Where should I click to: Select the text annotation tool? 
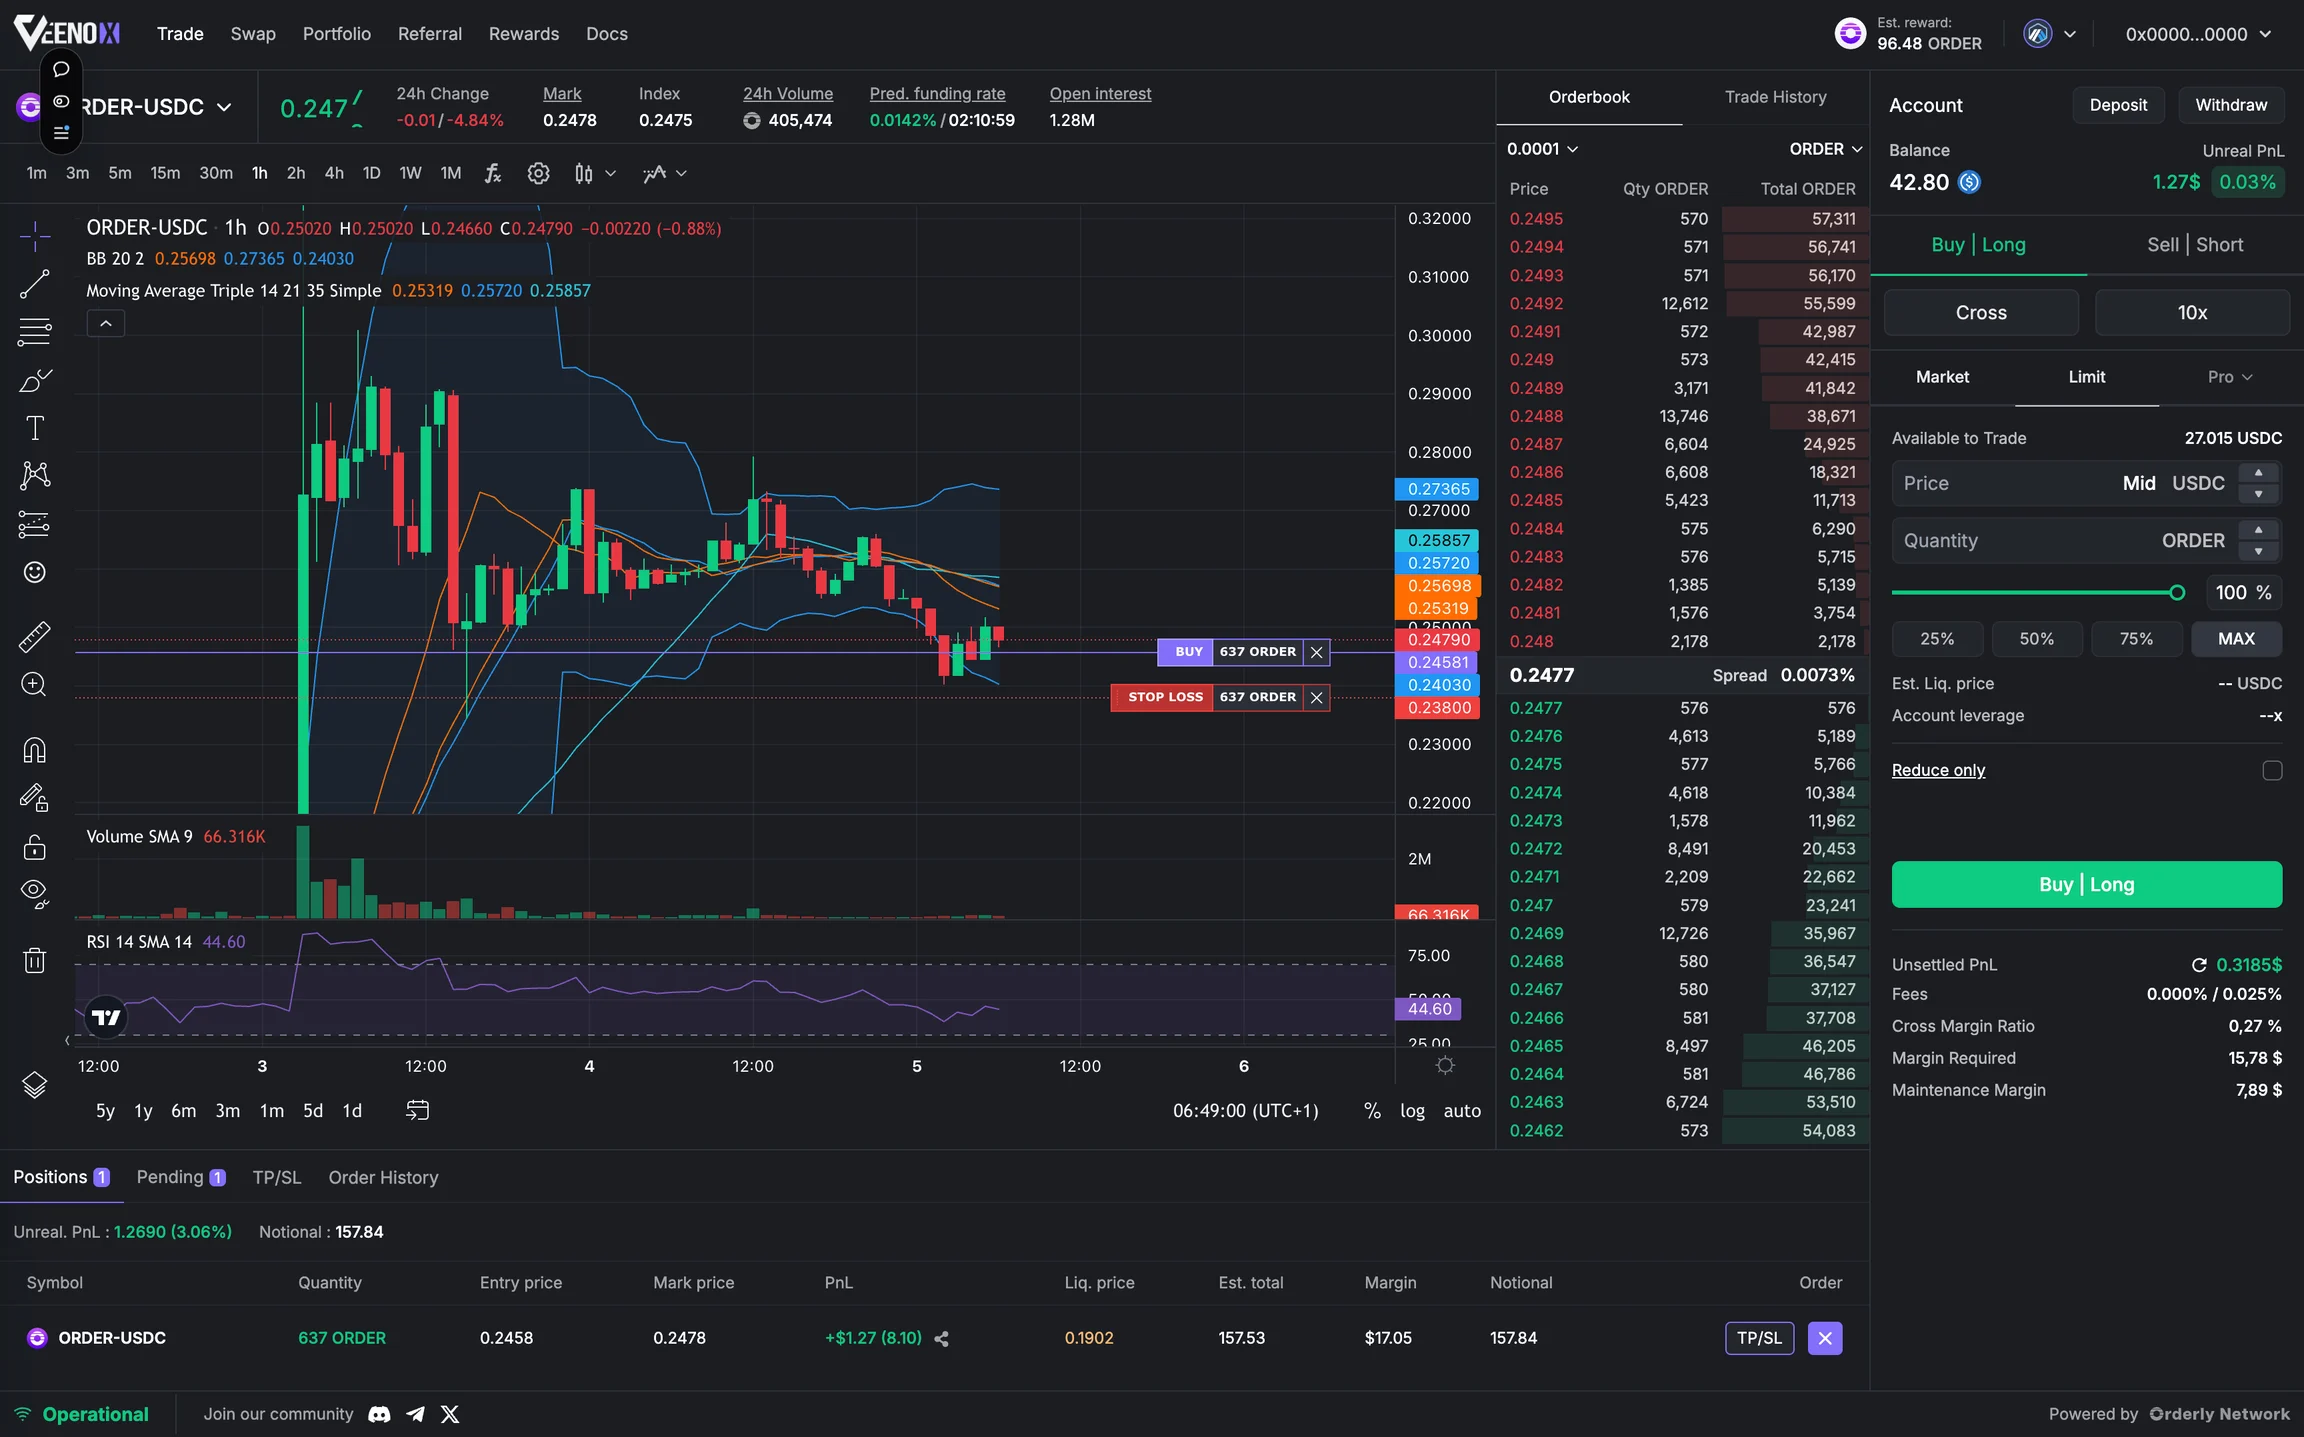coord(35,428)
